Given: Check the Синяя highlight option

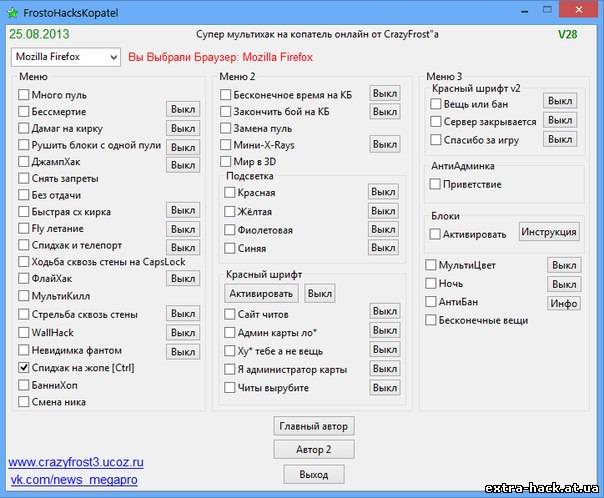Looking at the screenshot, I should (230, 248).
